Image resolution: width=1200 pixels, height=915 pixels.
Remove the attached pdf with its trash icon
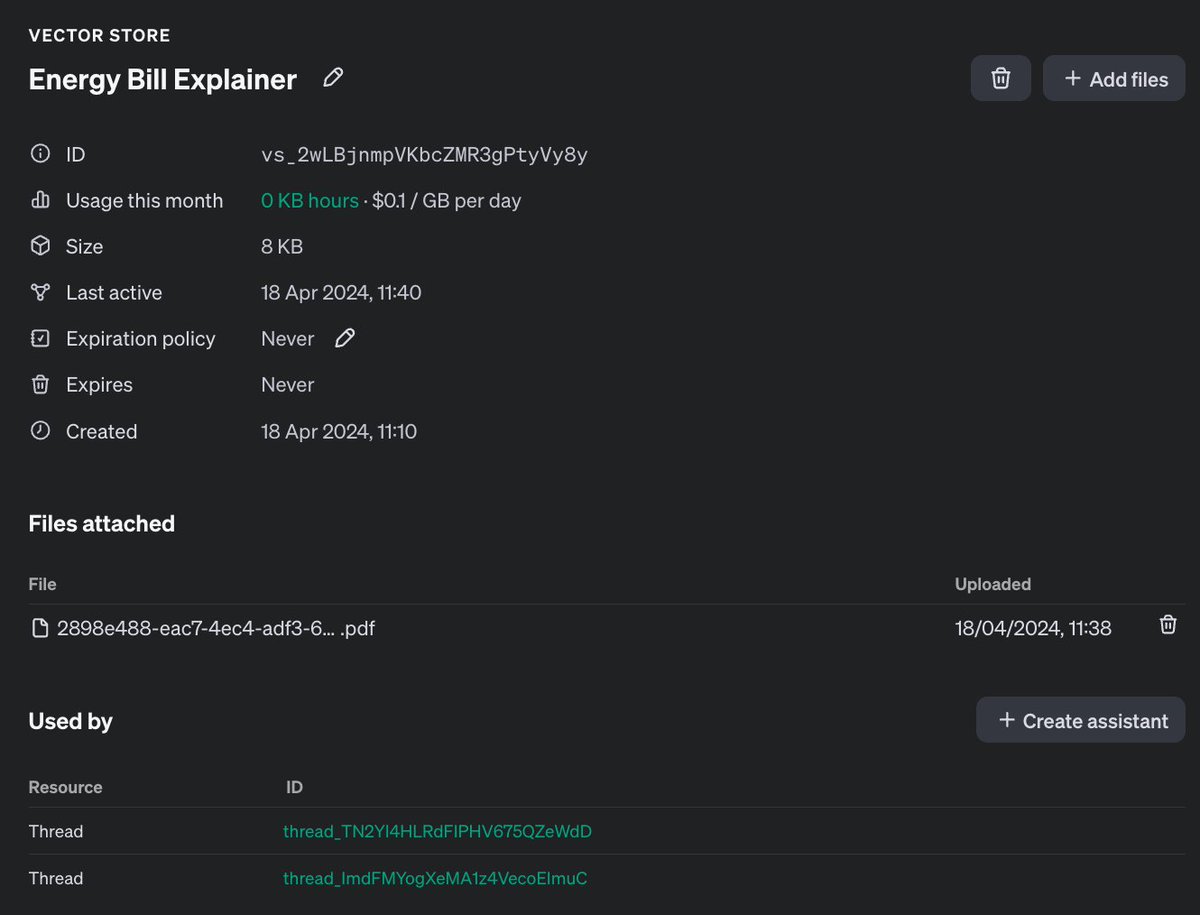tap(1167, 625)
